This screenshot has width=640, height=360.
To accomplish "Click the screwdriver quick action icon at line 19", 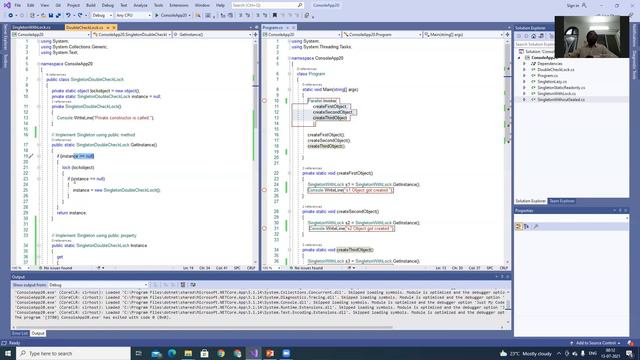I will point(31,156).
